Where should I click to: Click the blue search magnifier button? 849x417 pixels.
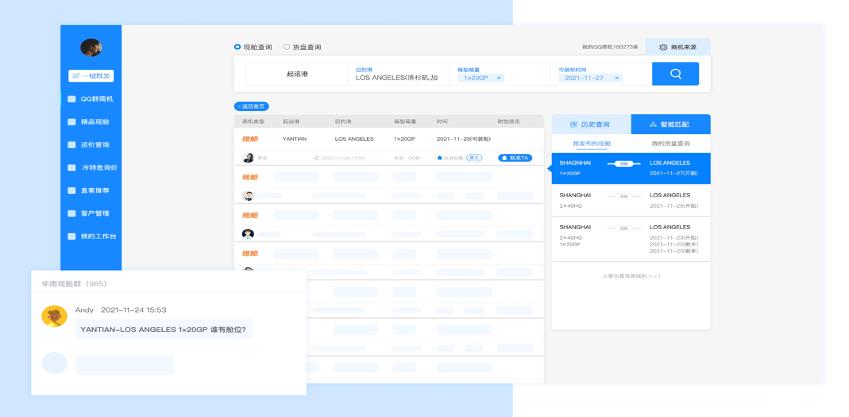675,74
